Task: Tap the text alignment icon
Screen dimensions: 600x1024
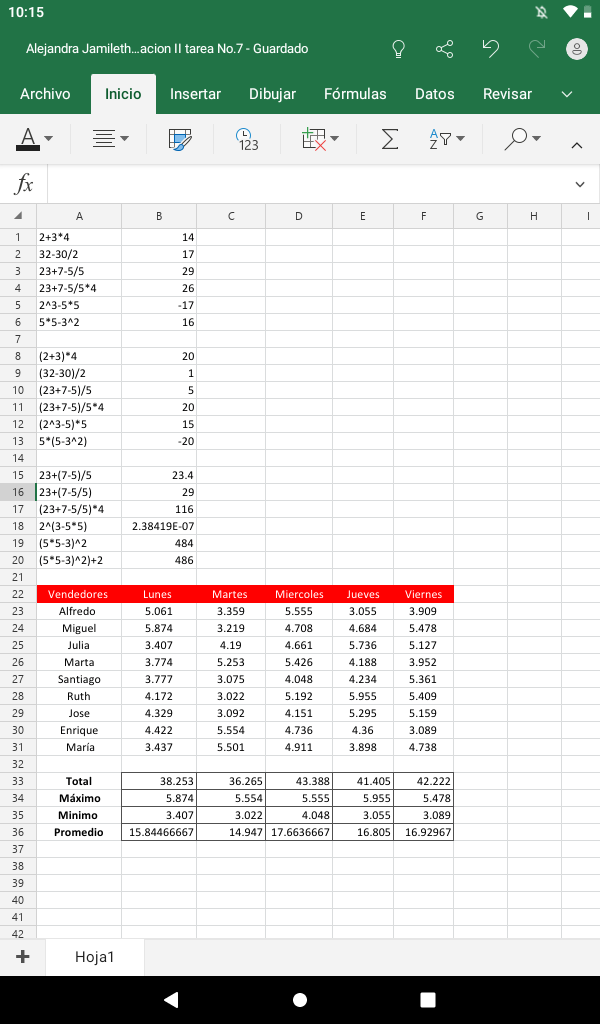Action: pos(104,138)
